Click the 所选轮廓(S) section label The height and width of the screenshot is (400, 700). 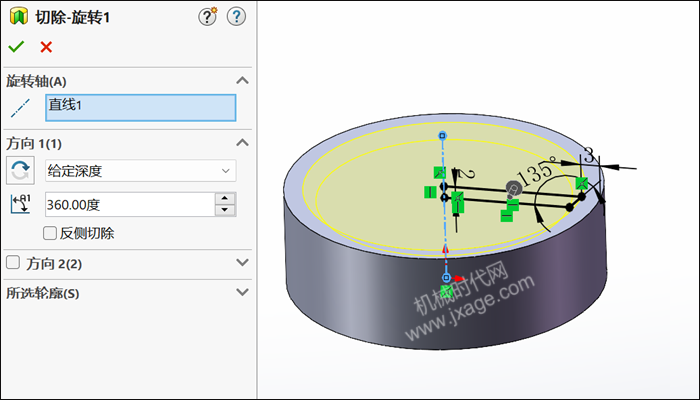click(42, 293)
